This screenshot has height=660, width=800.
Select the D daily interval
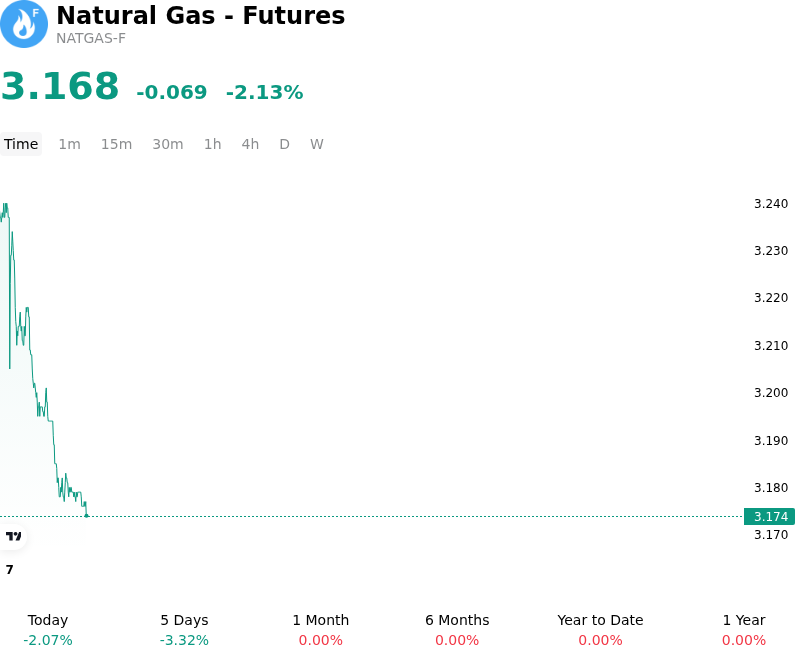tap(285, 144)
